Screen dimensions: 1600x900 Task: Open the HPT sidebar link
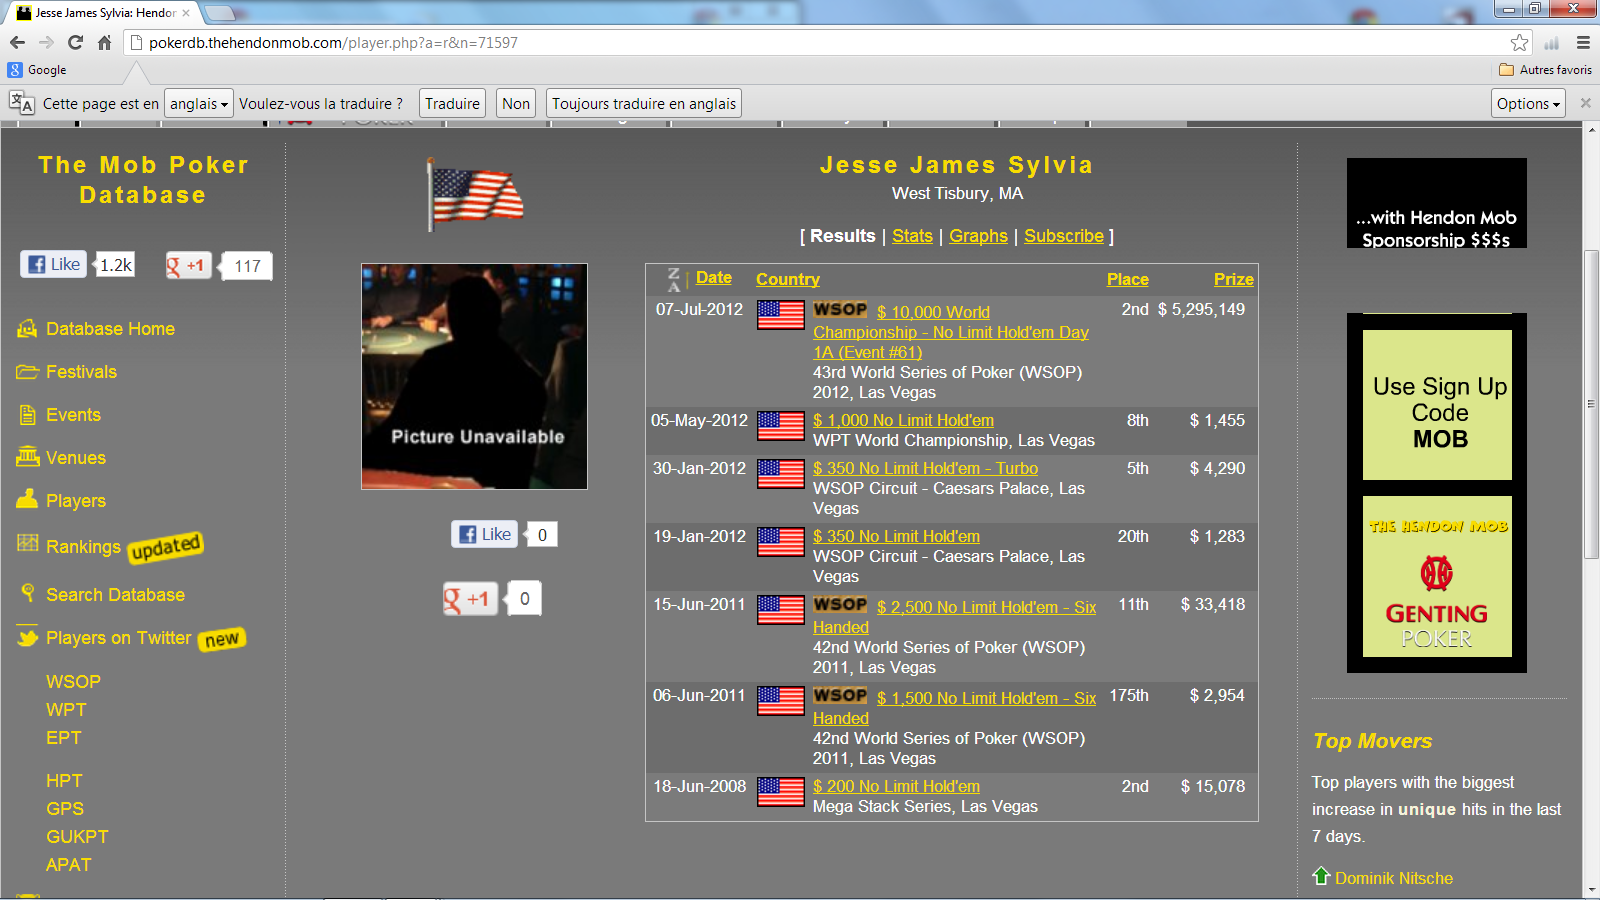64,781
